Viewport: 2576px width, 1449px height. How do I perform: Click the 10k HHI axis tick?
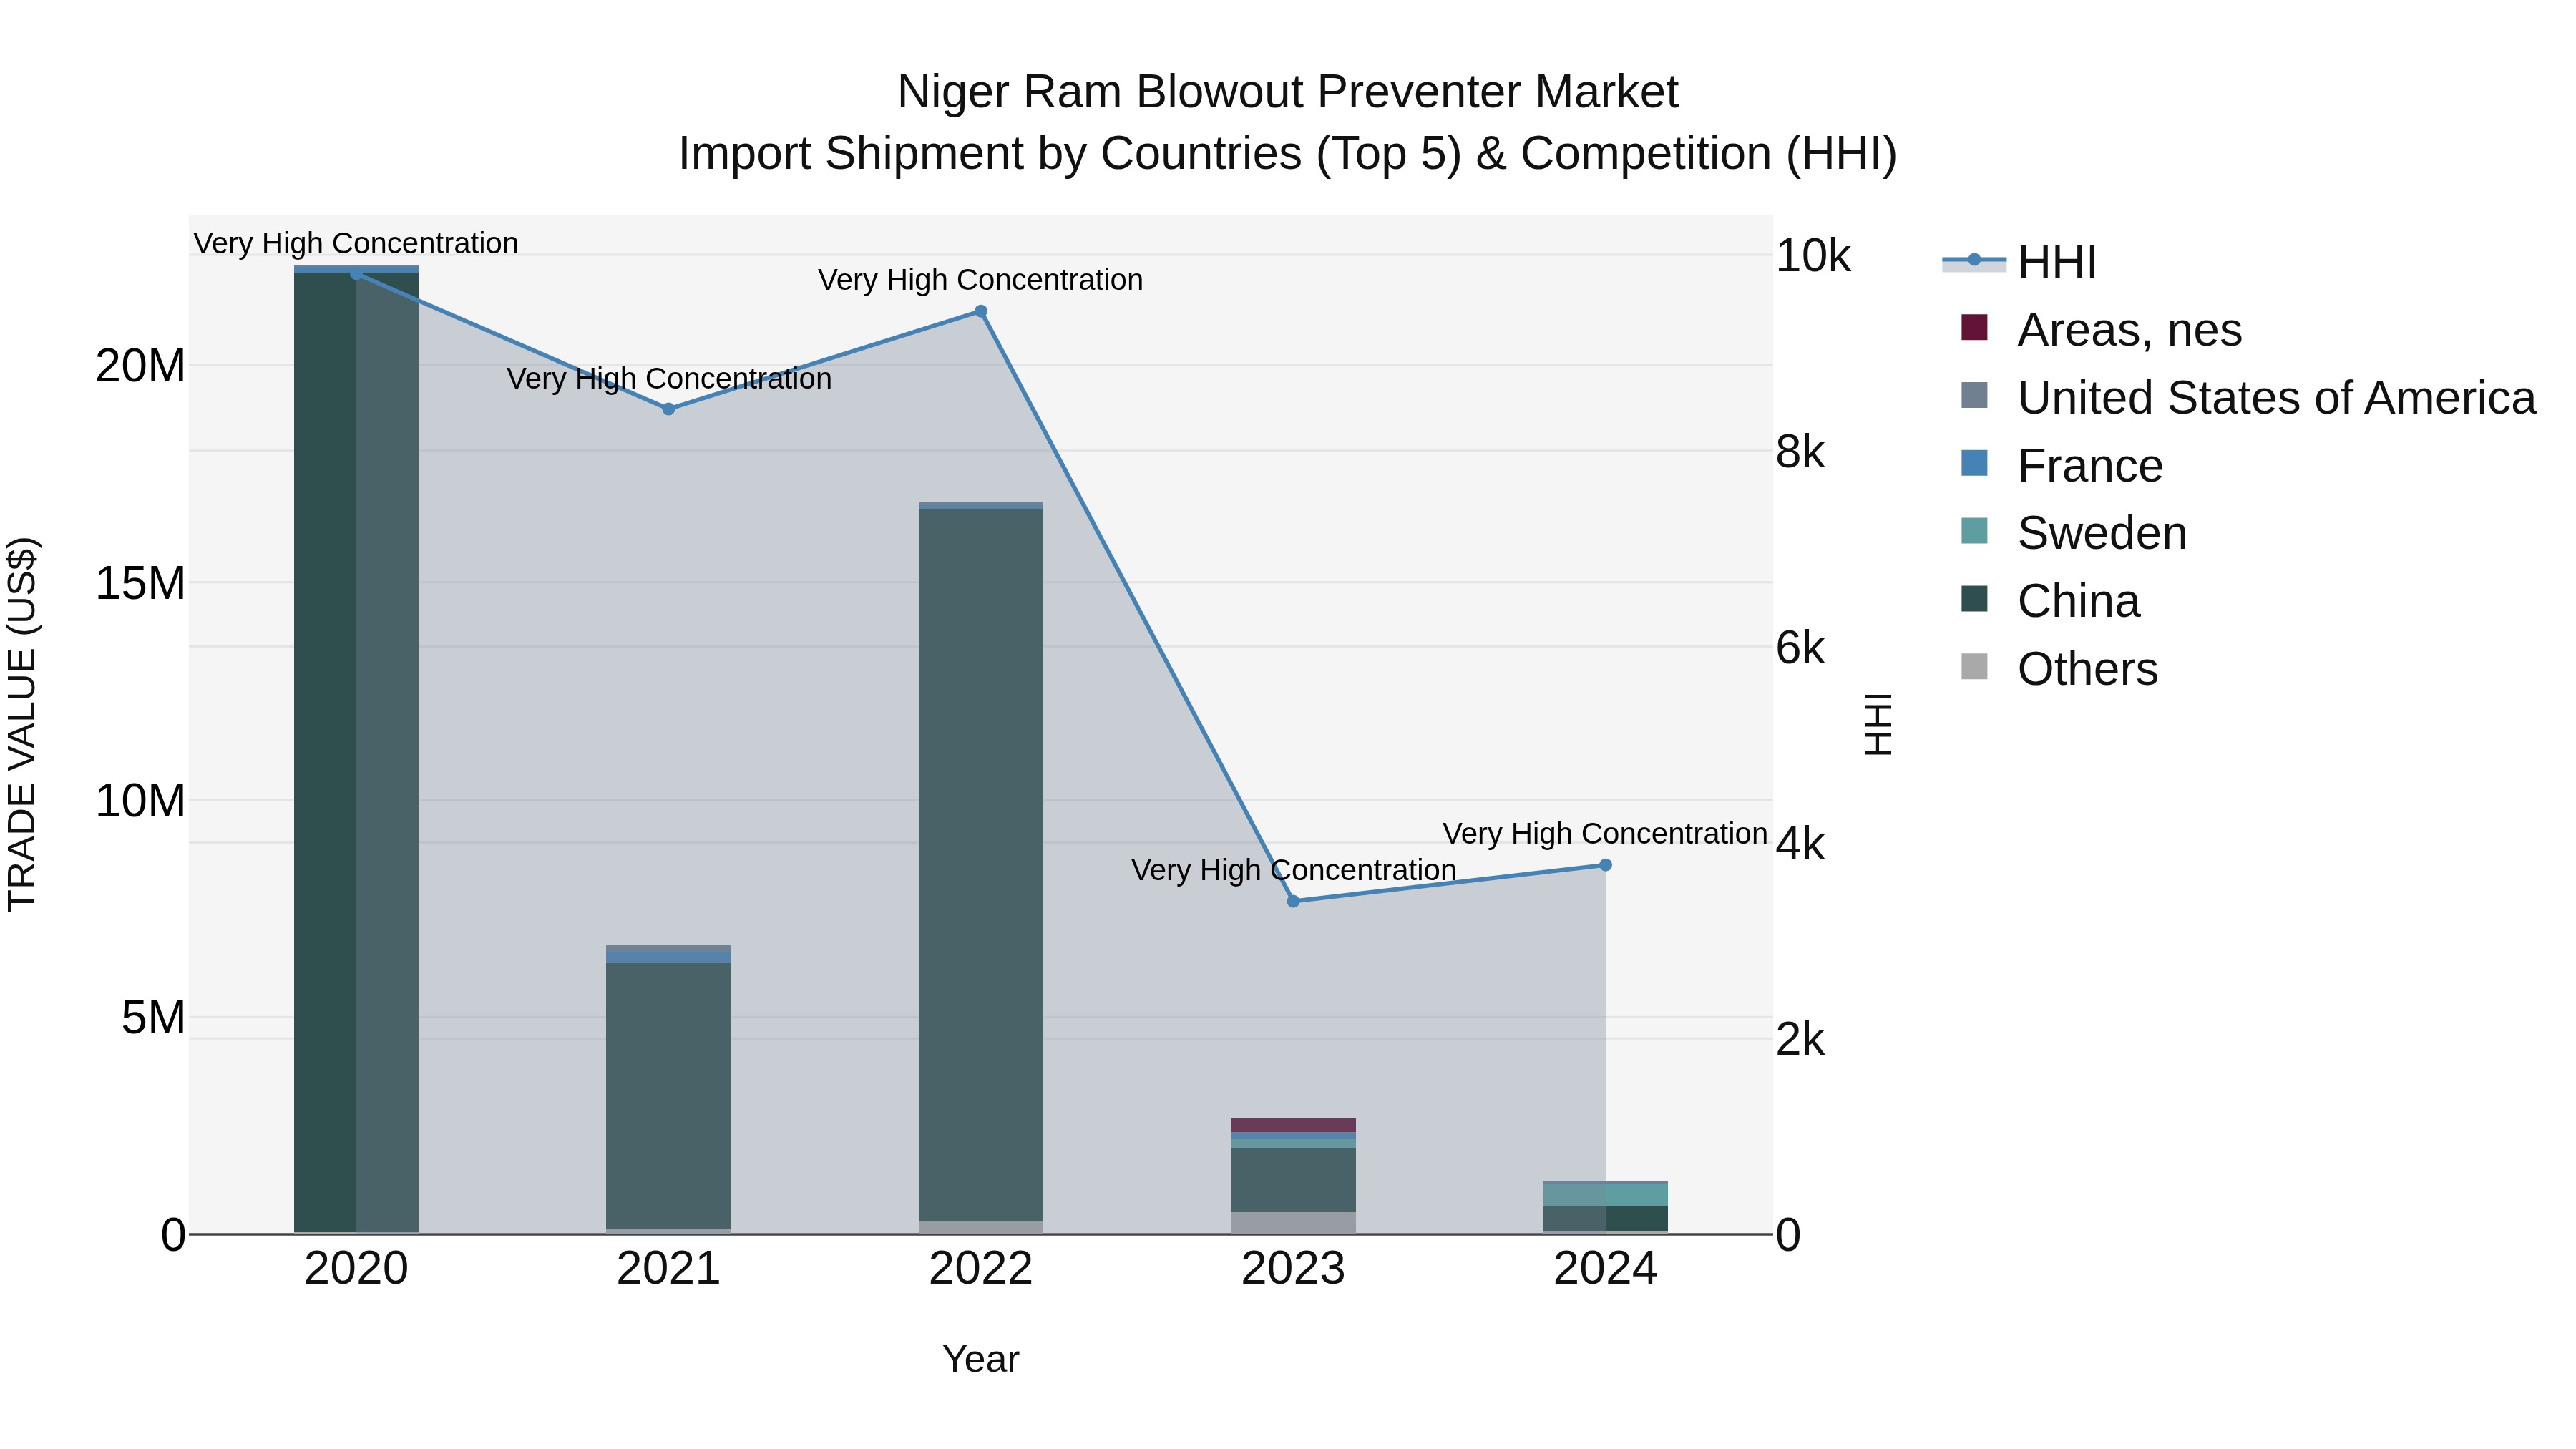coord(1813,257)
